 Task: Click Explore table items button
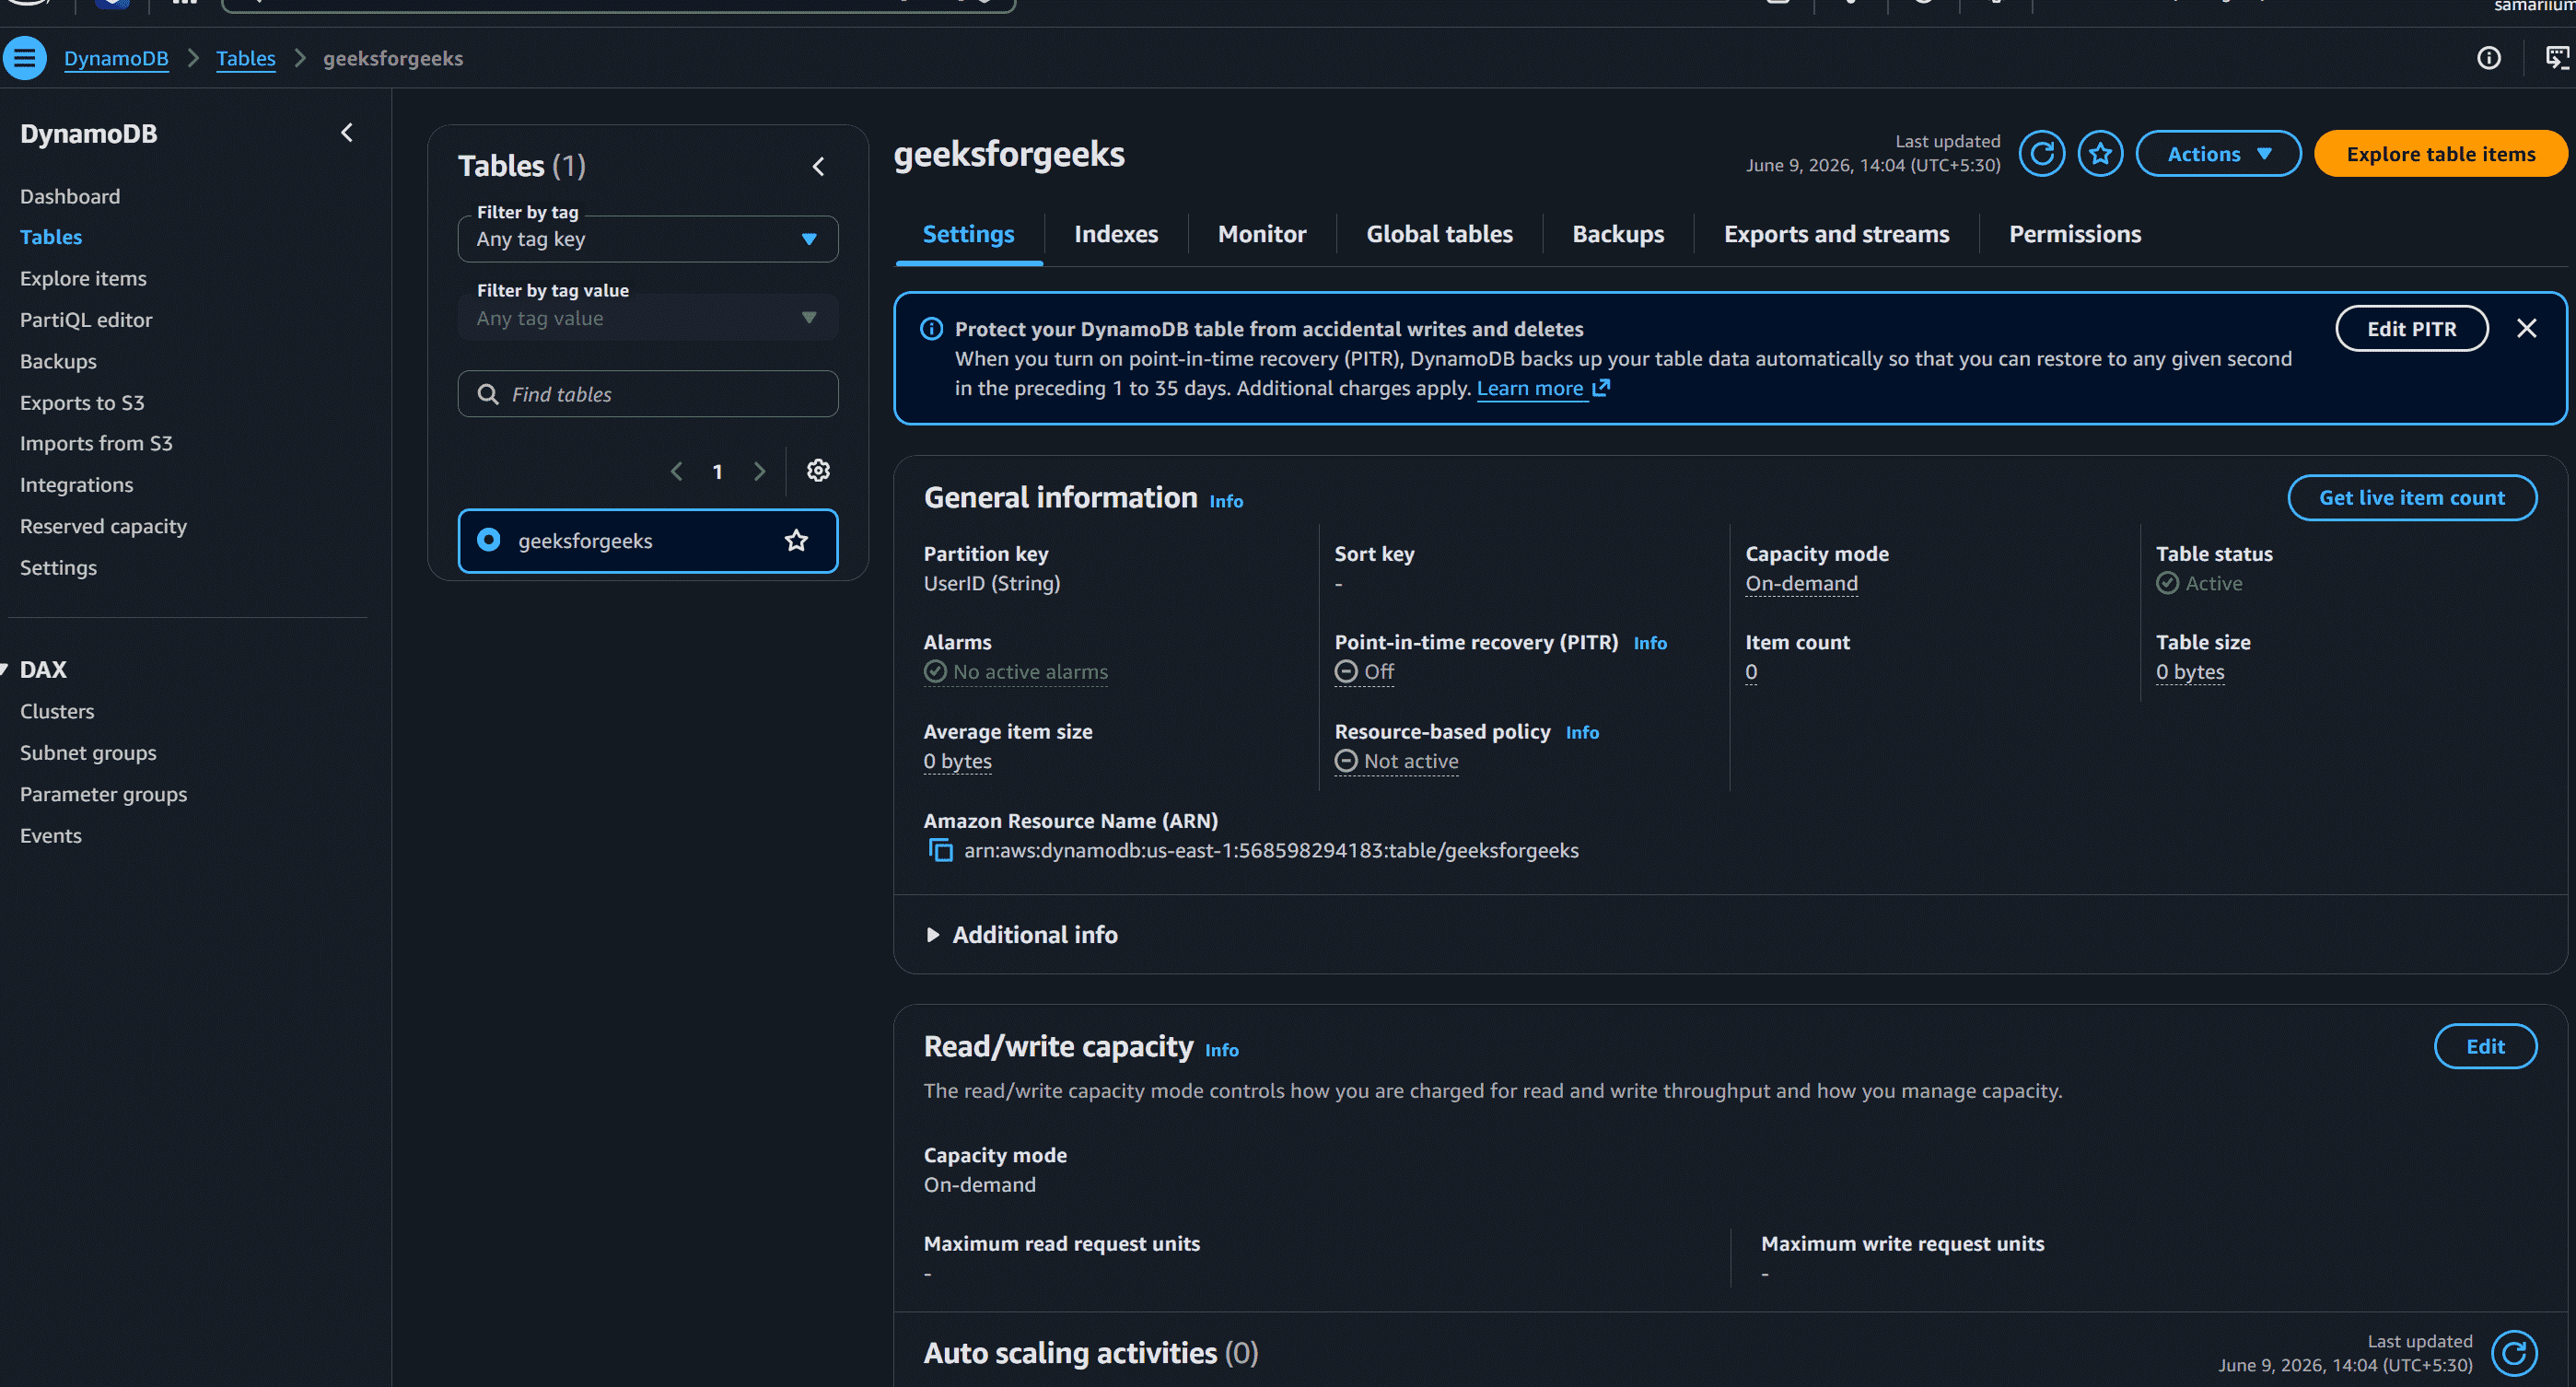pos(2440,154)
